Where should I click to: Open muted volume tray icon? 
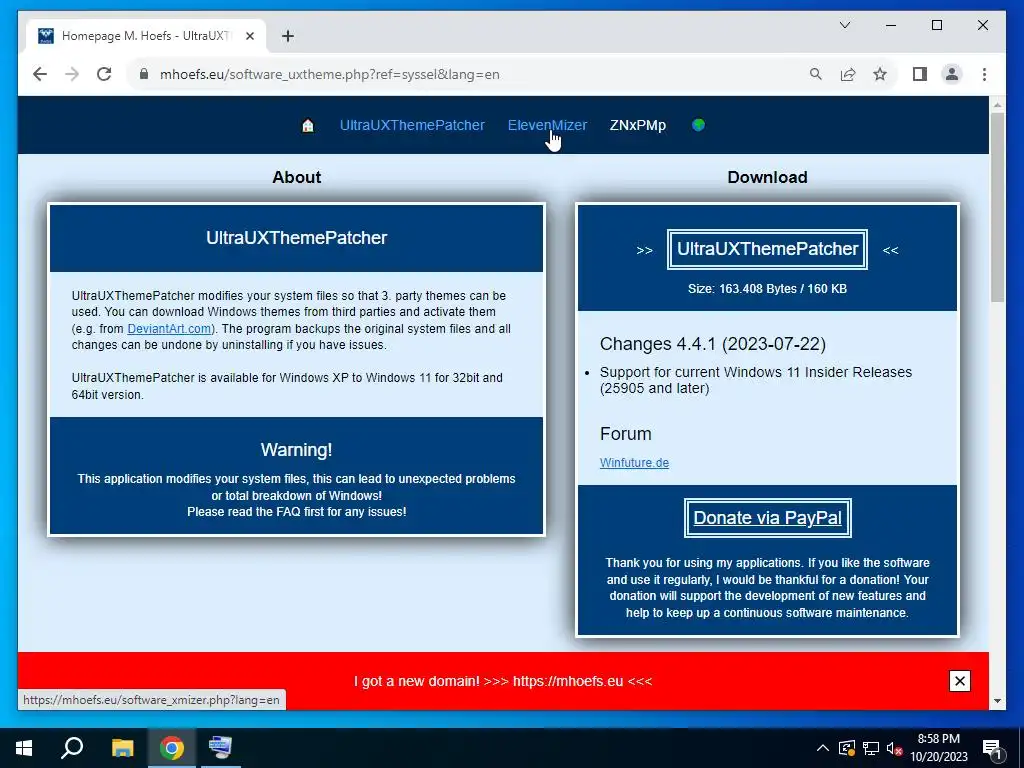[x=894, y=748]
